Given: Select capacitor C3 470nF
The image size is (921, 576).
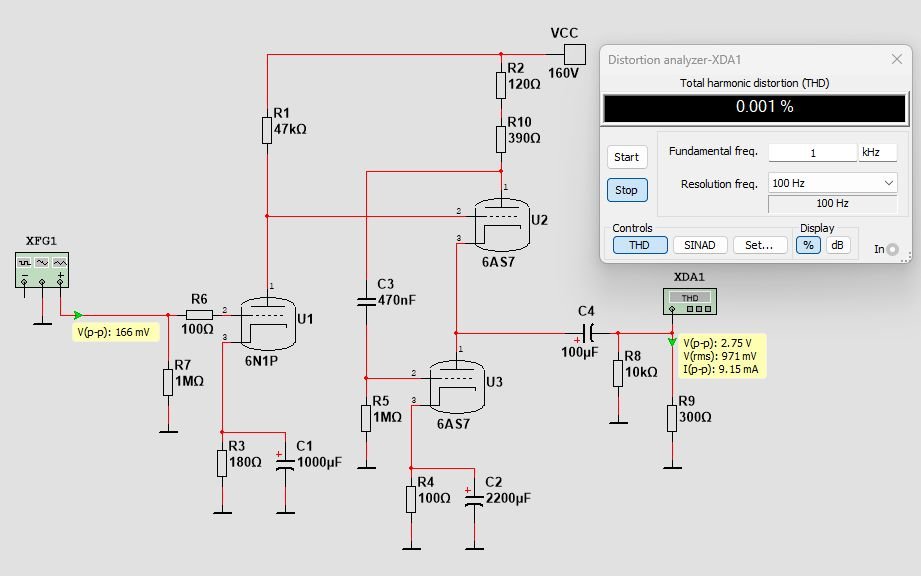Looking at the screenshot, I should coord(366,301).
